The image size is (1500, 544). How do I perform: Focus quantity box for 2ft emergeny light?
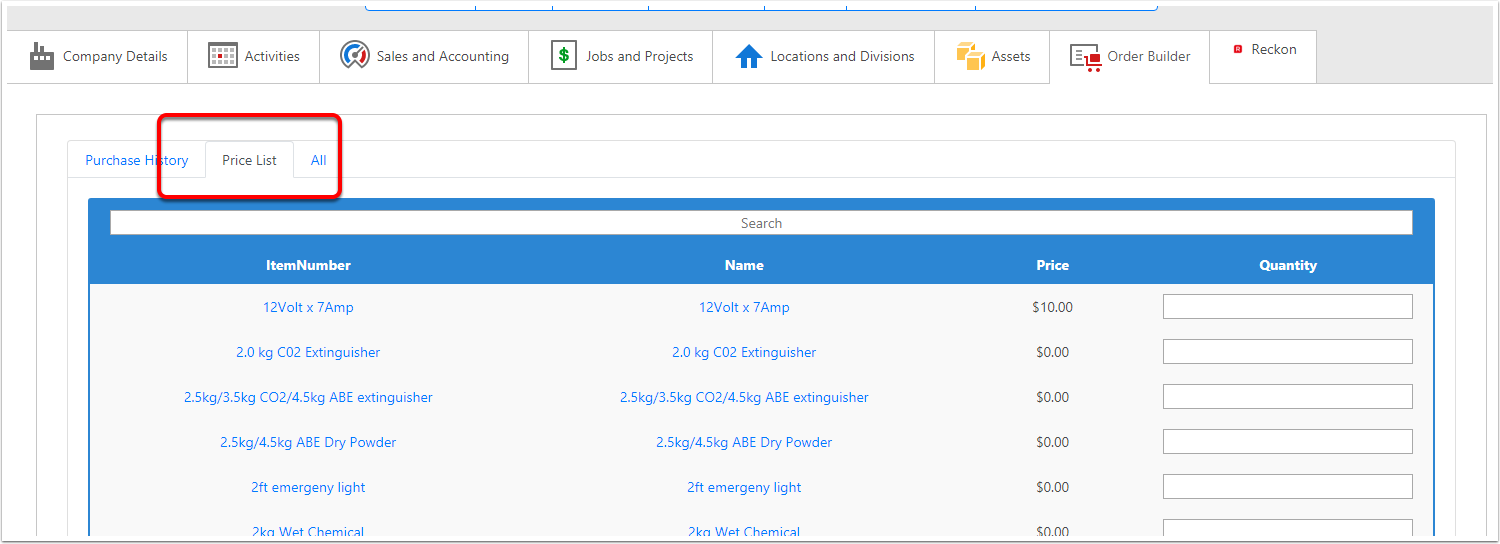[x=1287, y=487]
